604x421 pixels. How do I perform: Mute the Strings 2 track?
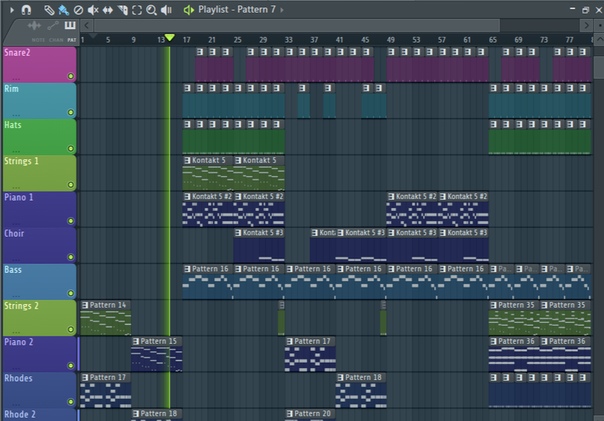tap(70, 329)
